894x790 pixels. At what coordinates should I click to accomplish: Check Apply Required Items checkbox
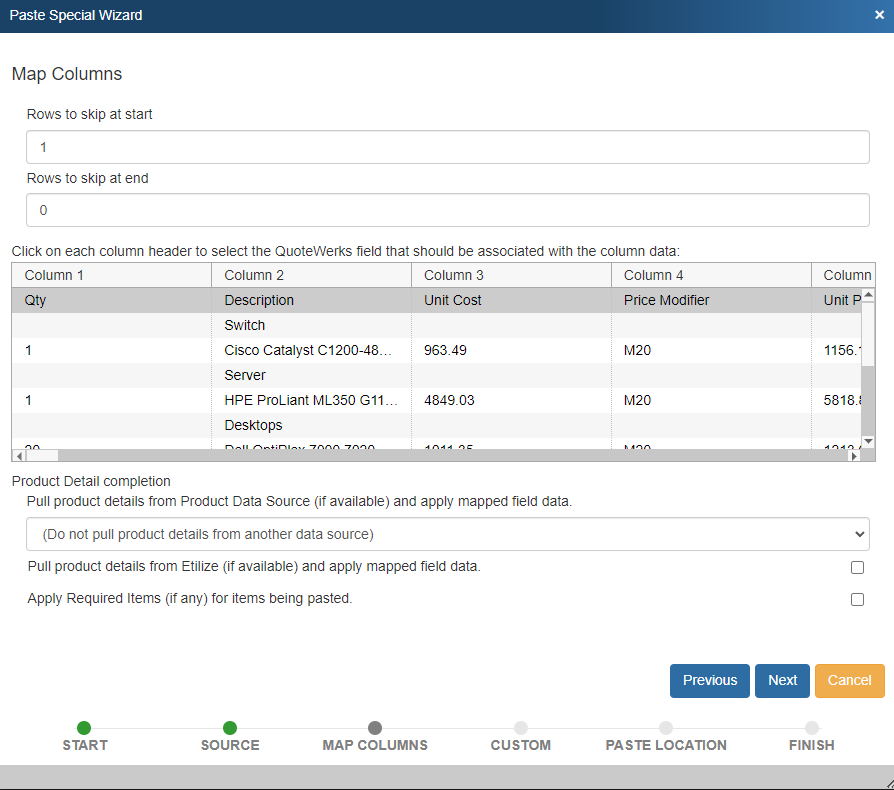[857, 600]
